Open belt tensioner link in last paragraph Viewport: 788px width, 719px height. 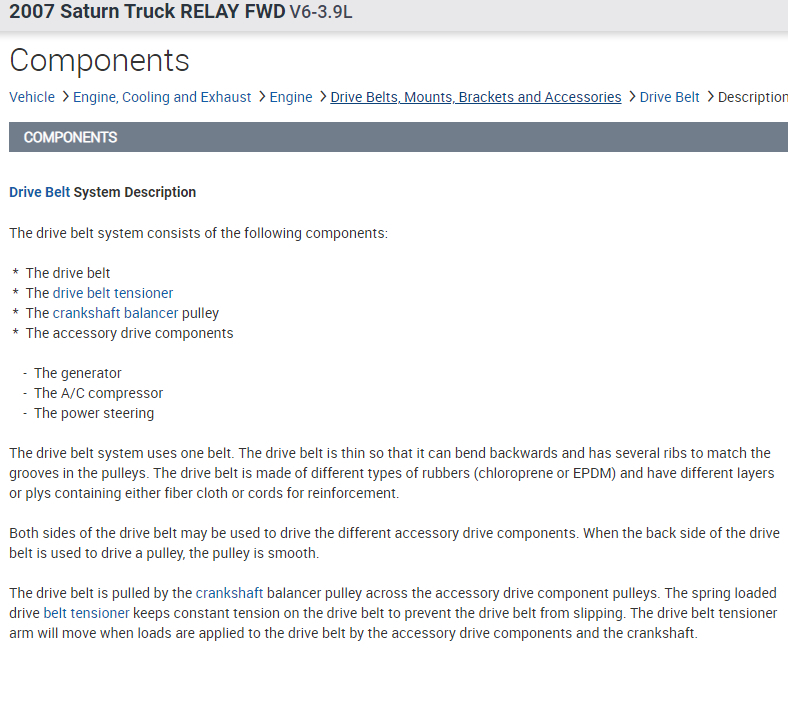tap(86, 613)
